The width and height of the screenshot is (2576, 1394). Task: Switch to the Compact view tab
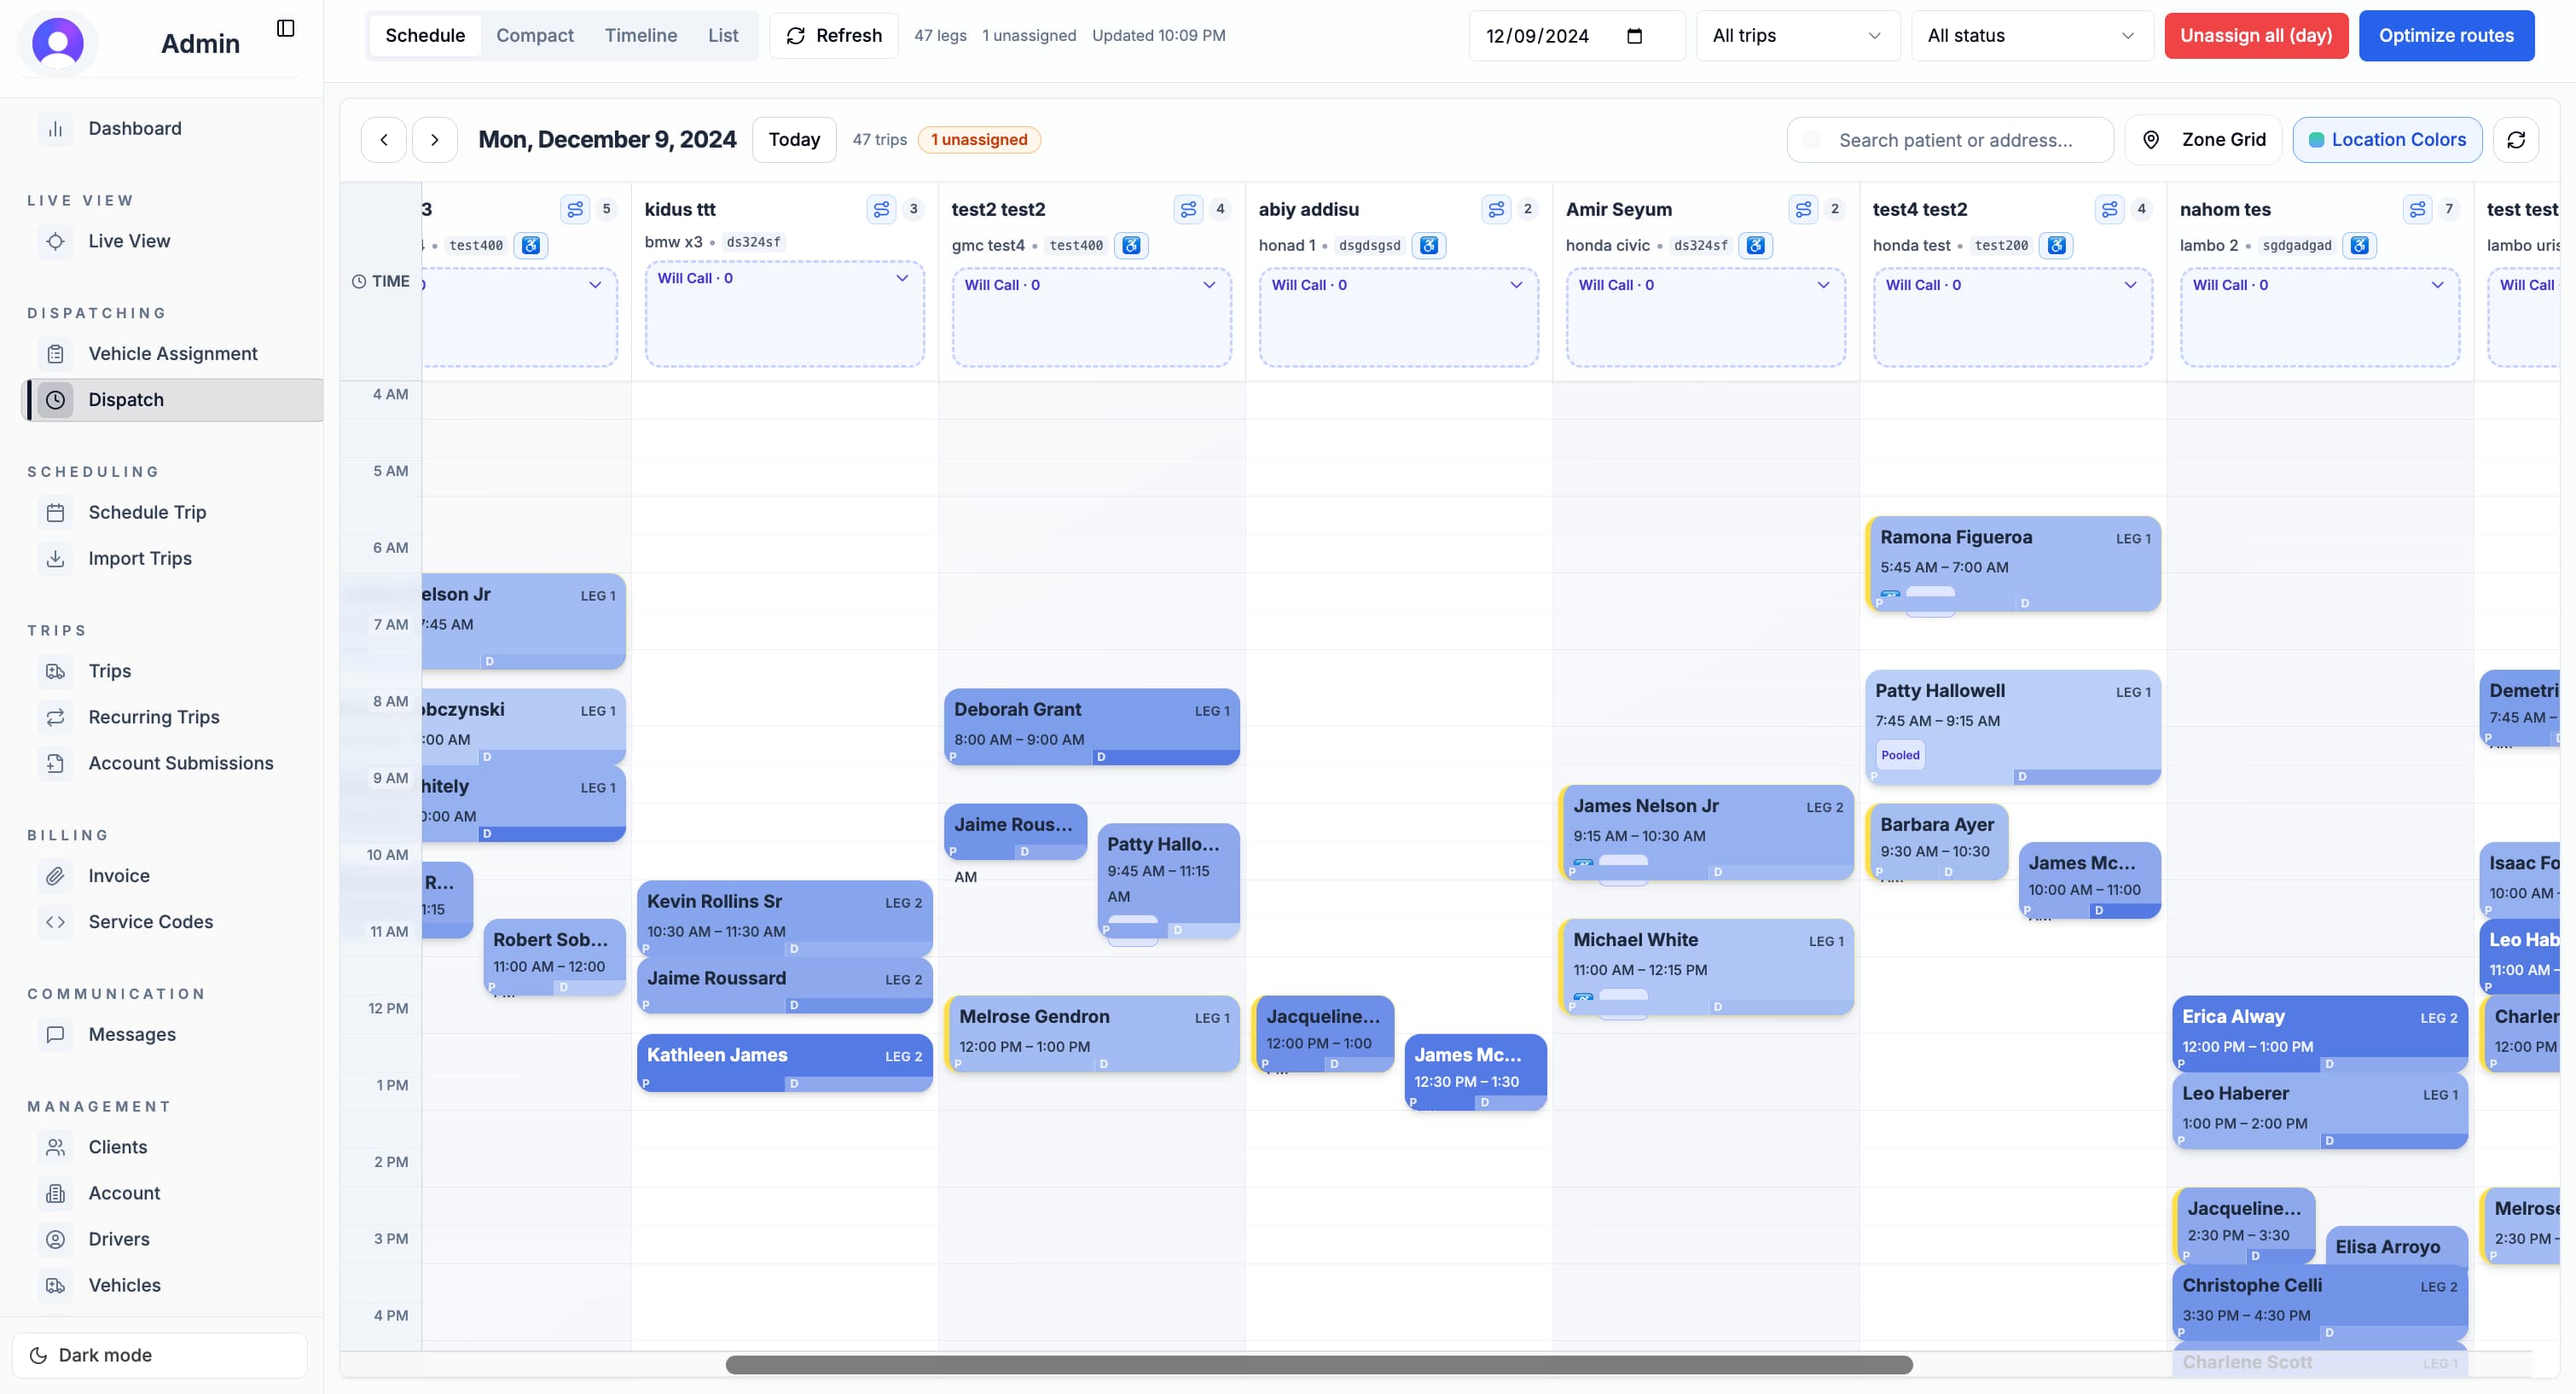point(535,36)
